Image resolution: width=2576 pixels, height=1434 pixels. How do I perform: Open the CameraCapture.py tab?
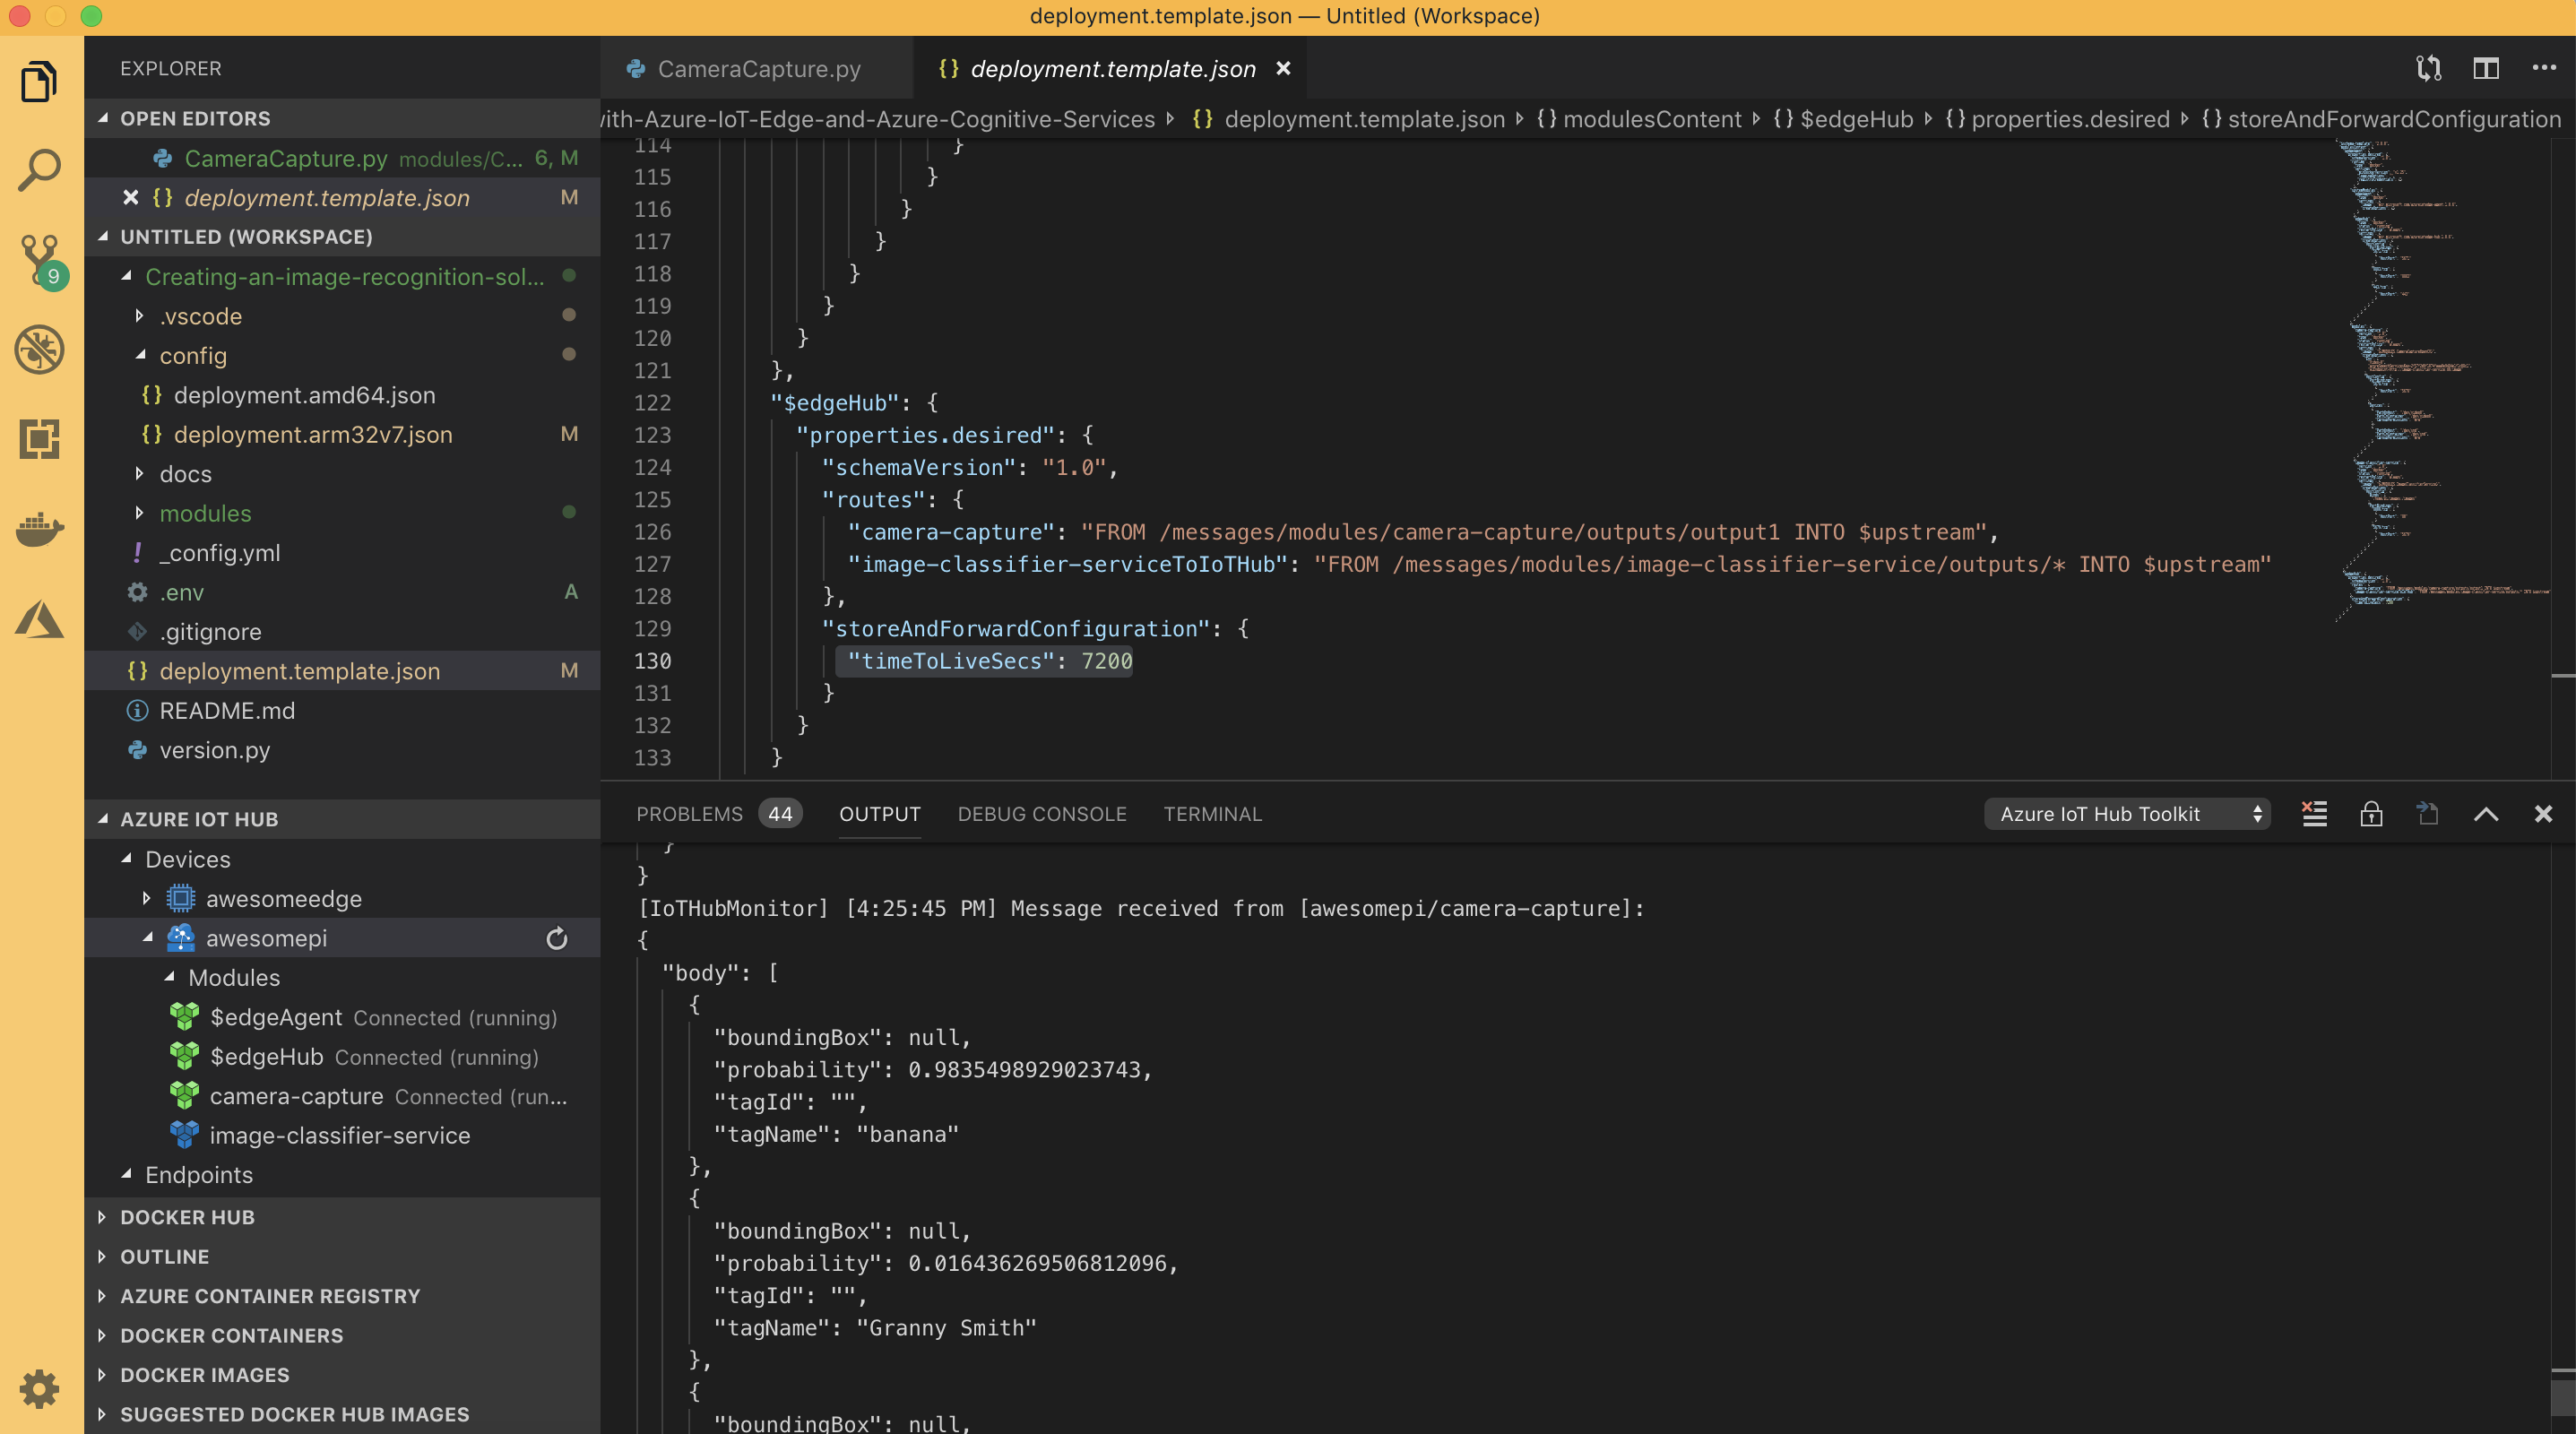point(758,68)
